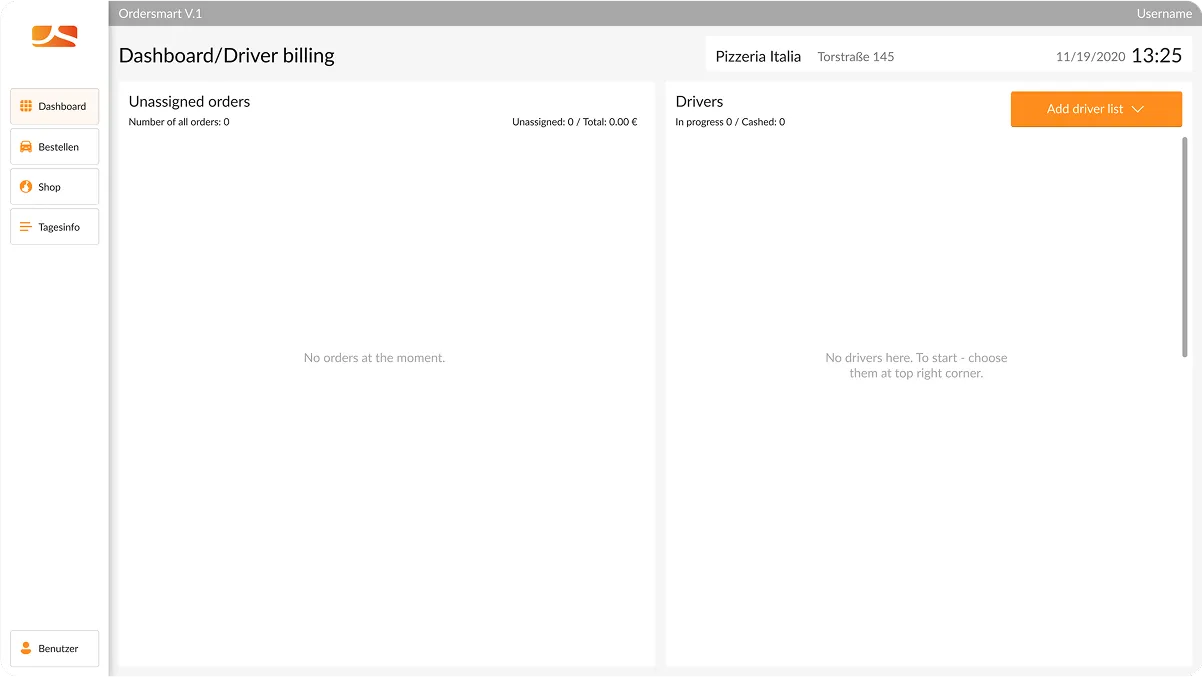The image size is (1202, 677).
Task: Click the 13:25 clock display
Action: (x=1157, y=56)
